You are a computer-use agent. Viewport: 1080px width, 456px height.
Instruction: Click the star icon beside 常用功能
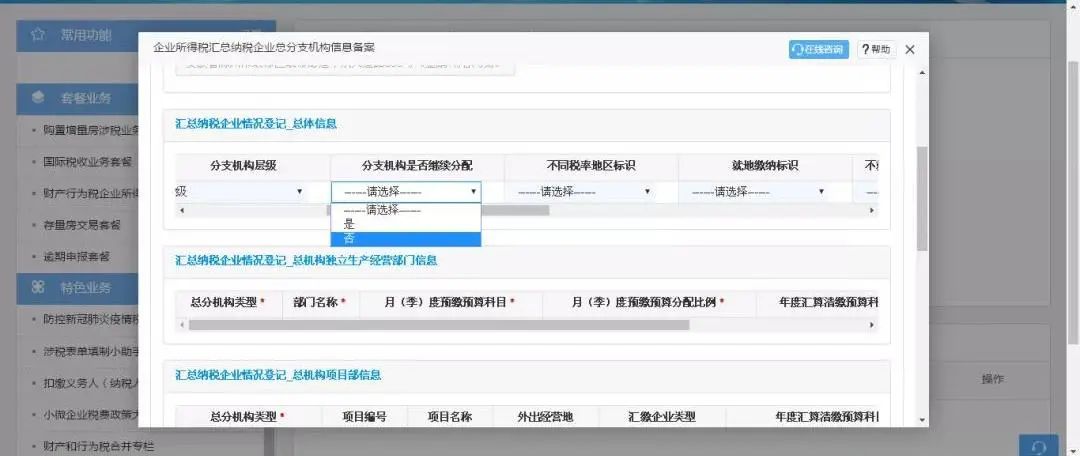[38, 34]
